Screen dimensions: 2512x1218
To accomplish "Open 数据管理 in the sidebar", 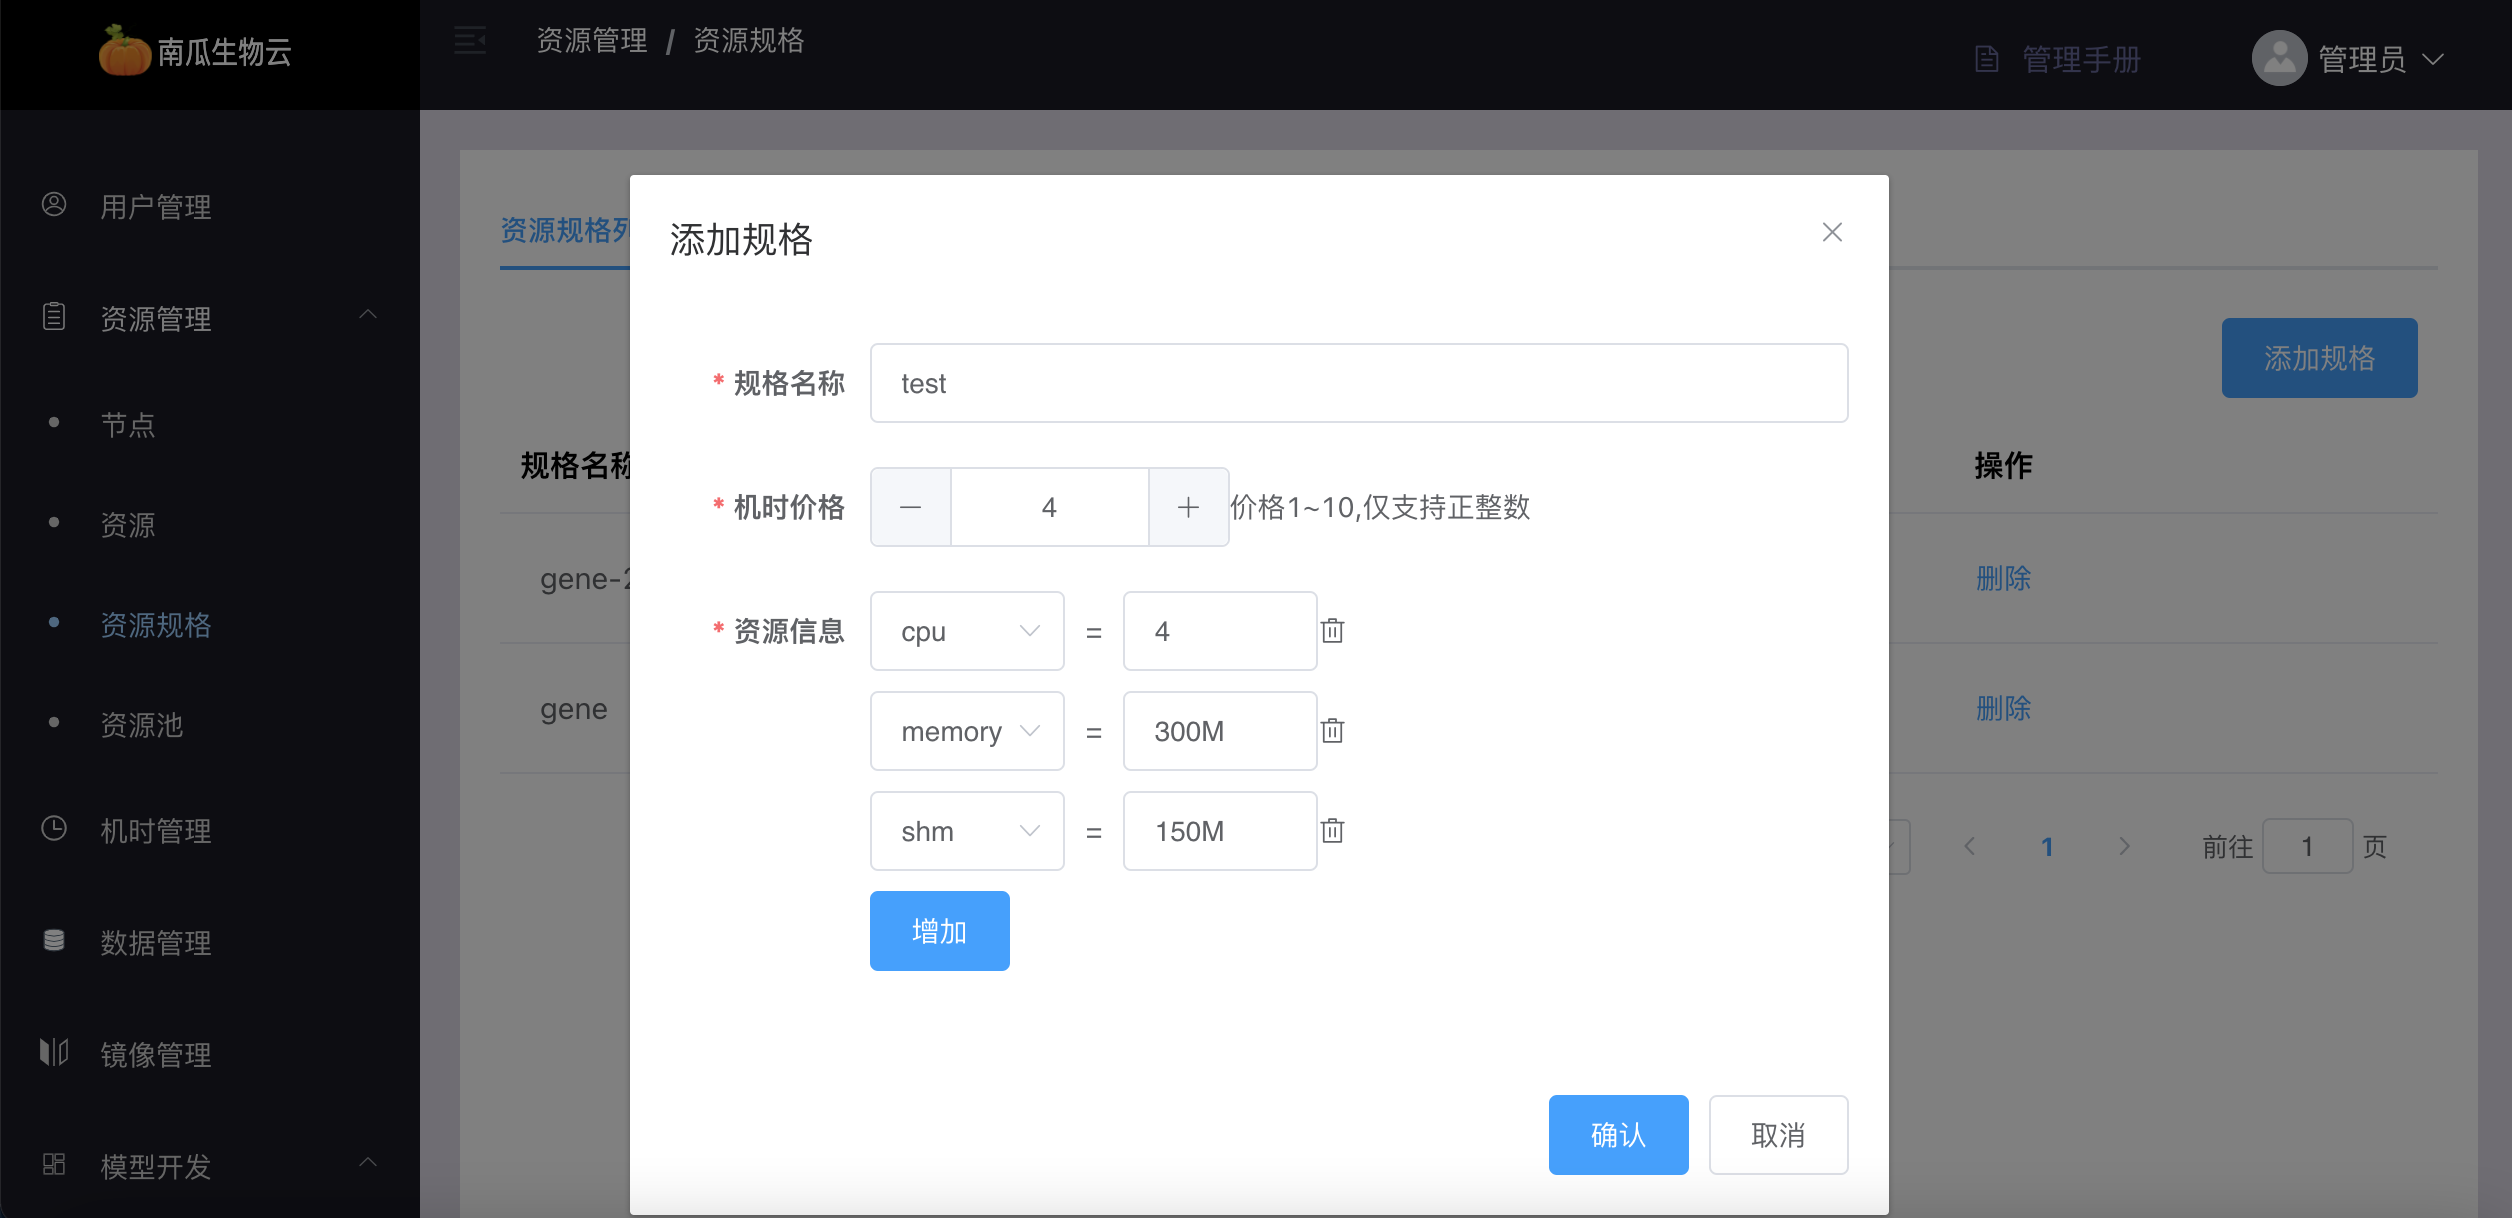I will click(x=155, y=943).
